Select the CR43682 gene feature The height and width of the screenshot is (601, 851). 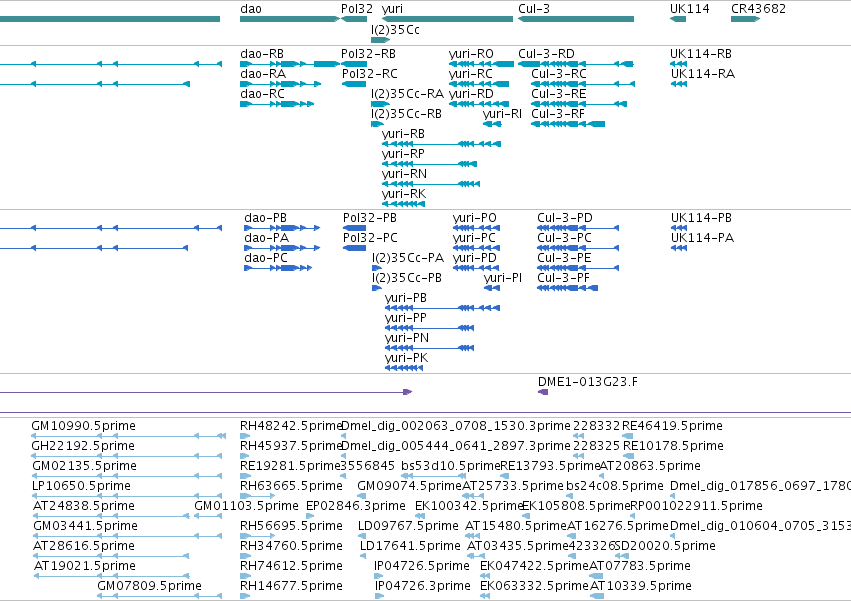(745, 19)
